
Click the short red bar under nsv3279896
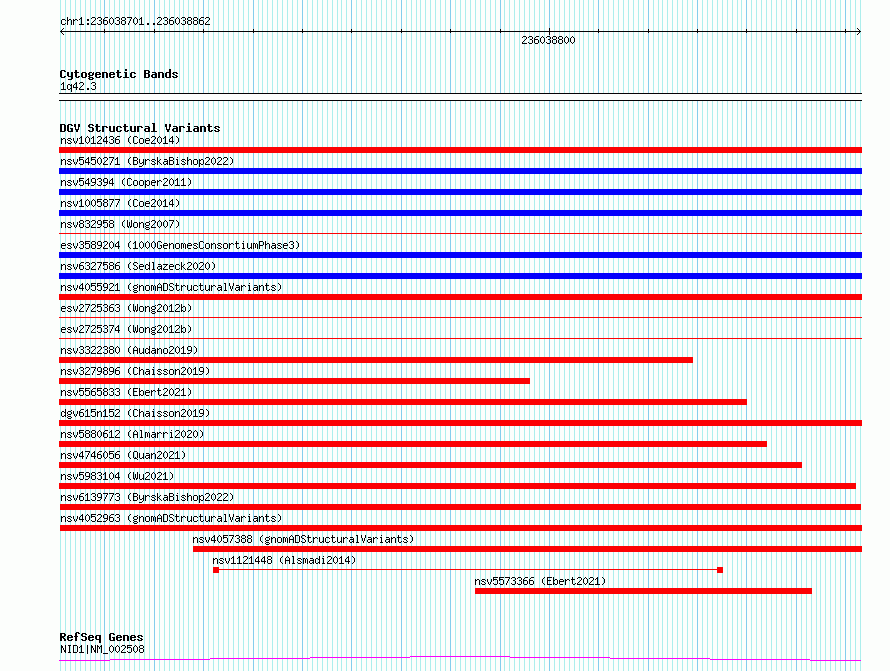click(295, 381)
